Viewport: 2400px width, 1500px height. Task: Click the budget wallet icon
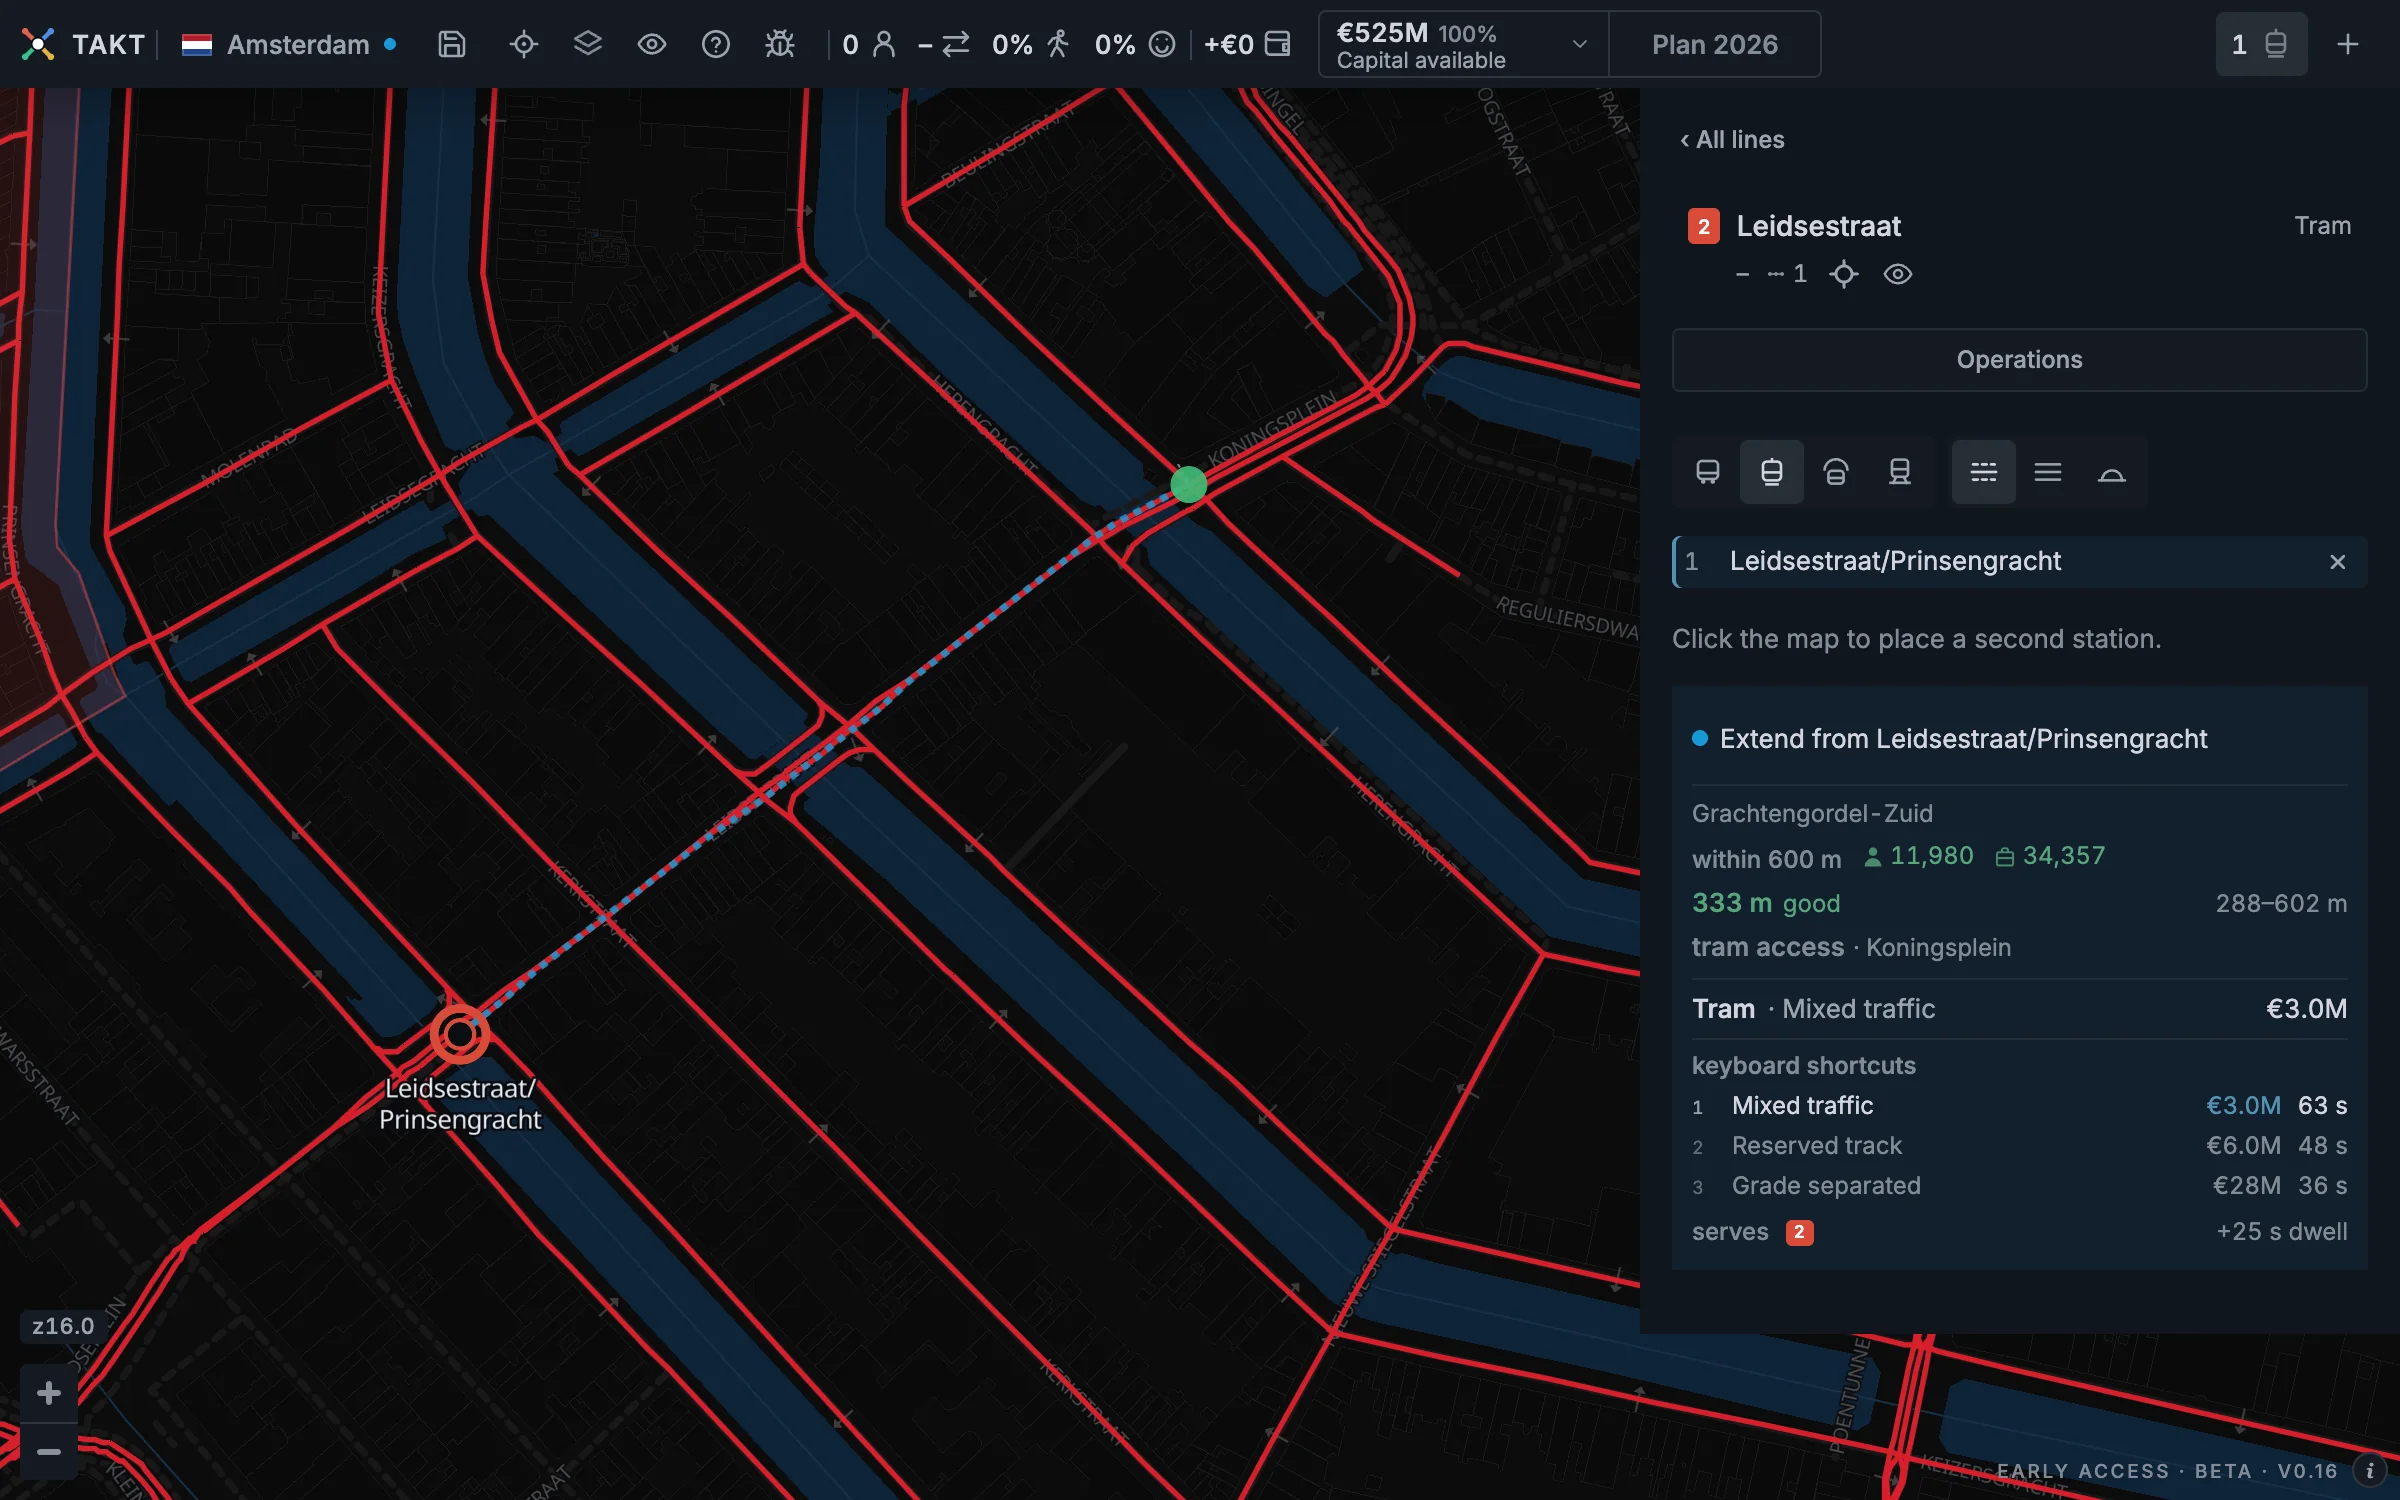click(x=1278, y=44)
